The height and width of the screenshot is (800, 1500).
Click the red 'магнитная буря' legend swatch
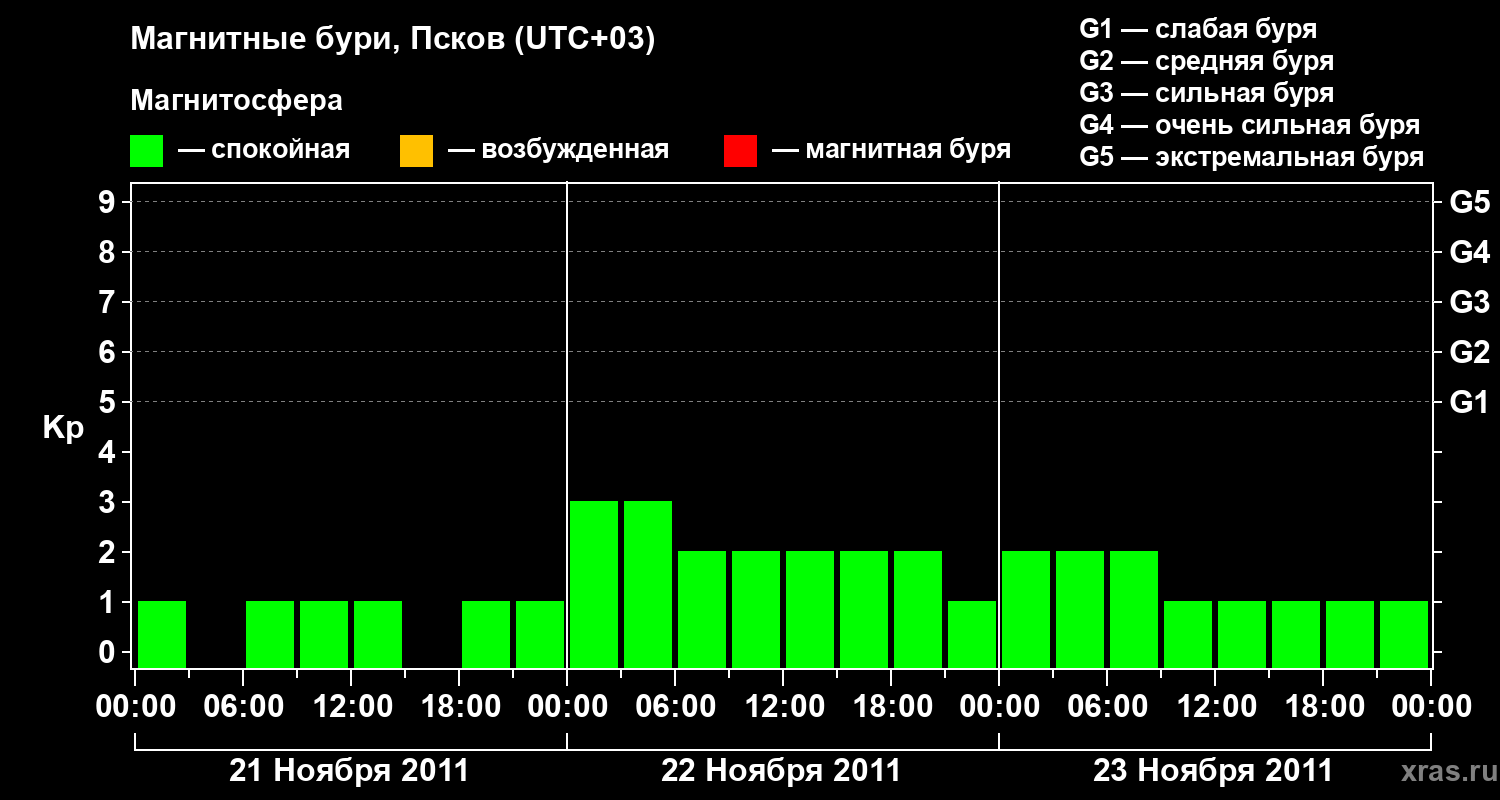[x=740, y=151]
